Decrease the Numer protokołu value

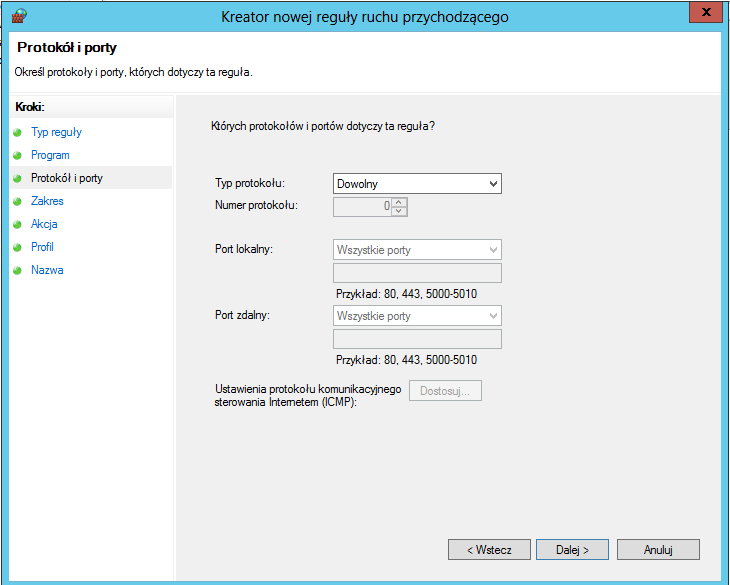tap(399, 211)
